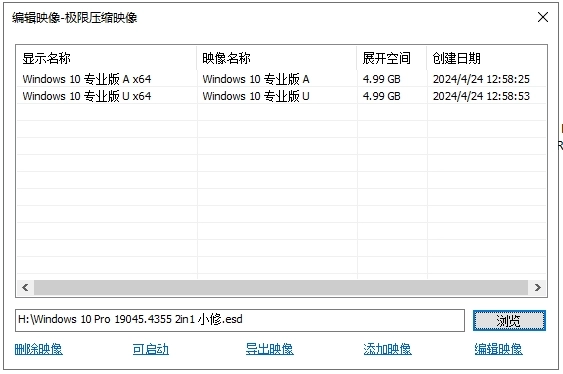The height and width of the screenshot is (374, 563).
Task: Sort by 创建日期 column header
Action: point(487,58)
